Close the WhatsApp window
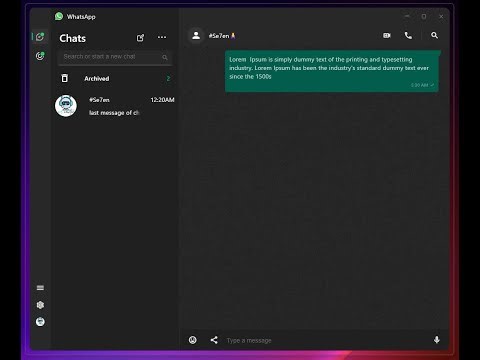480x360 pixels. [x=441, y=16]
